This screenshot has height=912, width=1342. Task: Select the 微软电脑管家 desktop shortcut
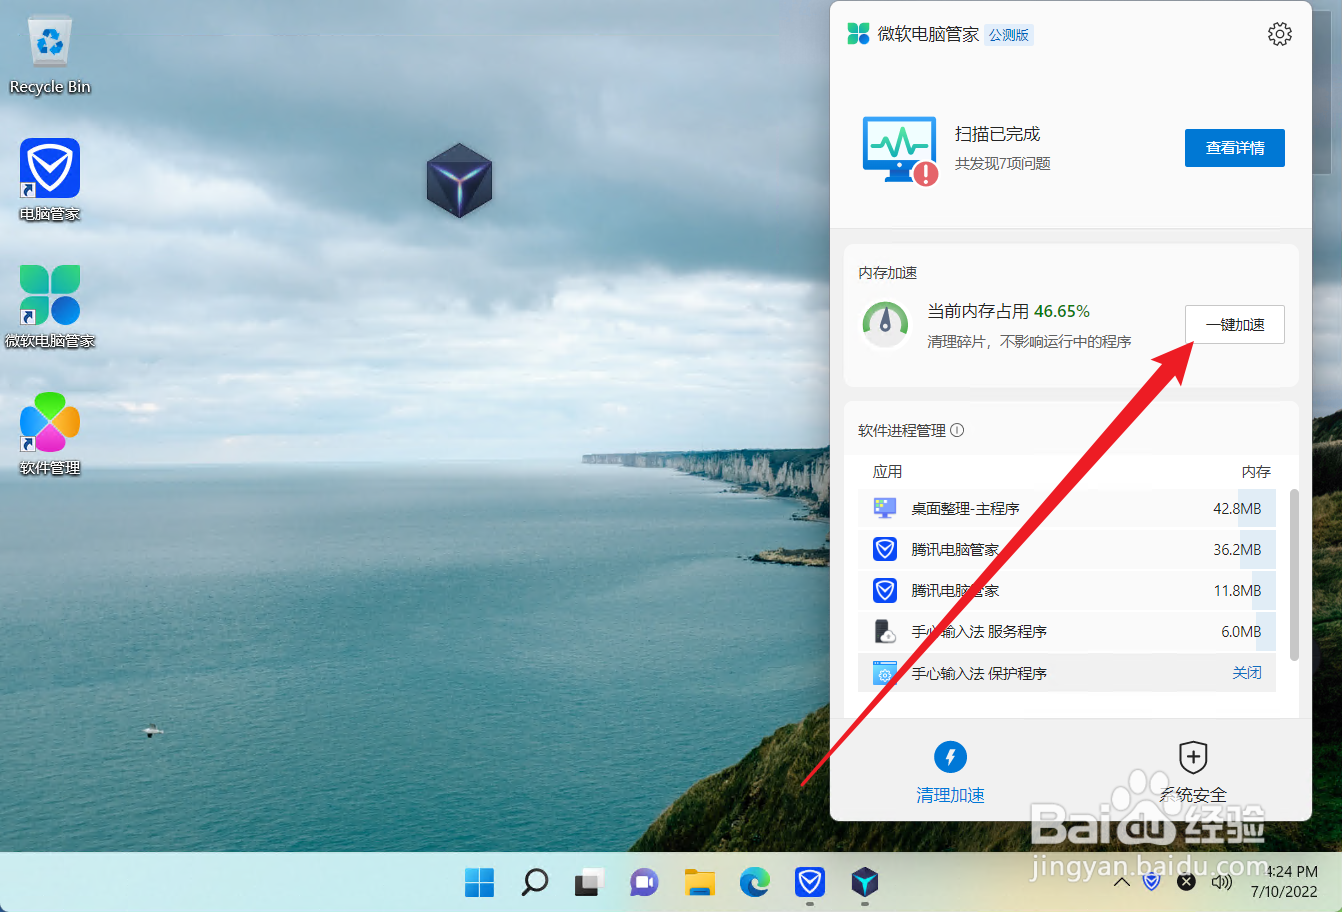pos(50,307)
